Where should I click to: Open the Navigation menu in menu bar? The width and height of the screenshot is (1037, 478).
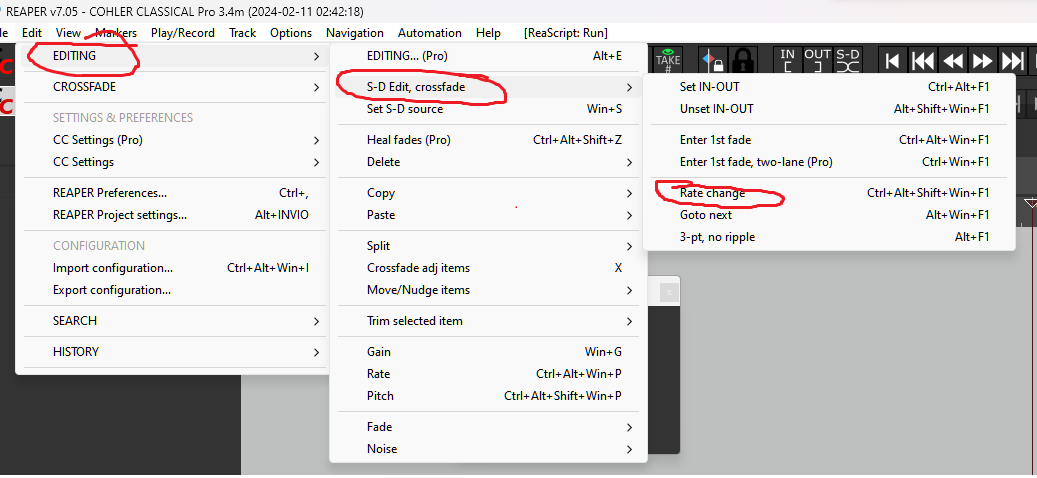coord(354,33)
